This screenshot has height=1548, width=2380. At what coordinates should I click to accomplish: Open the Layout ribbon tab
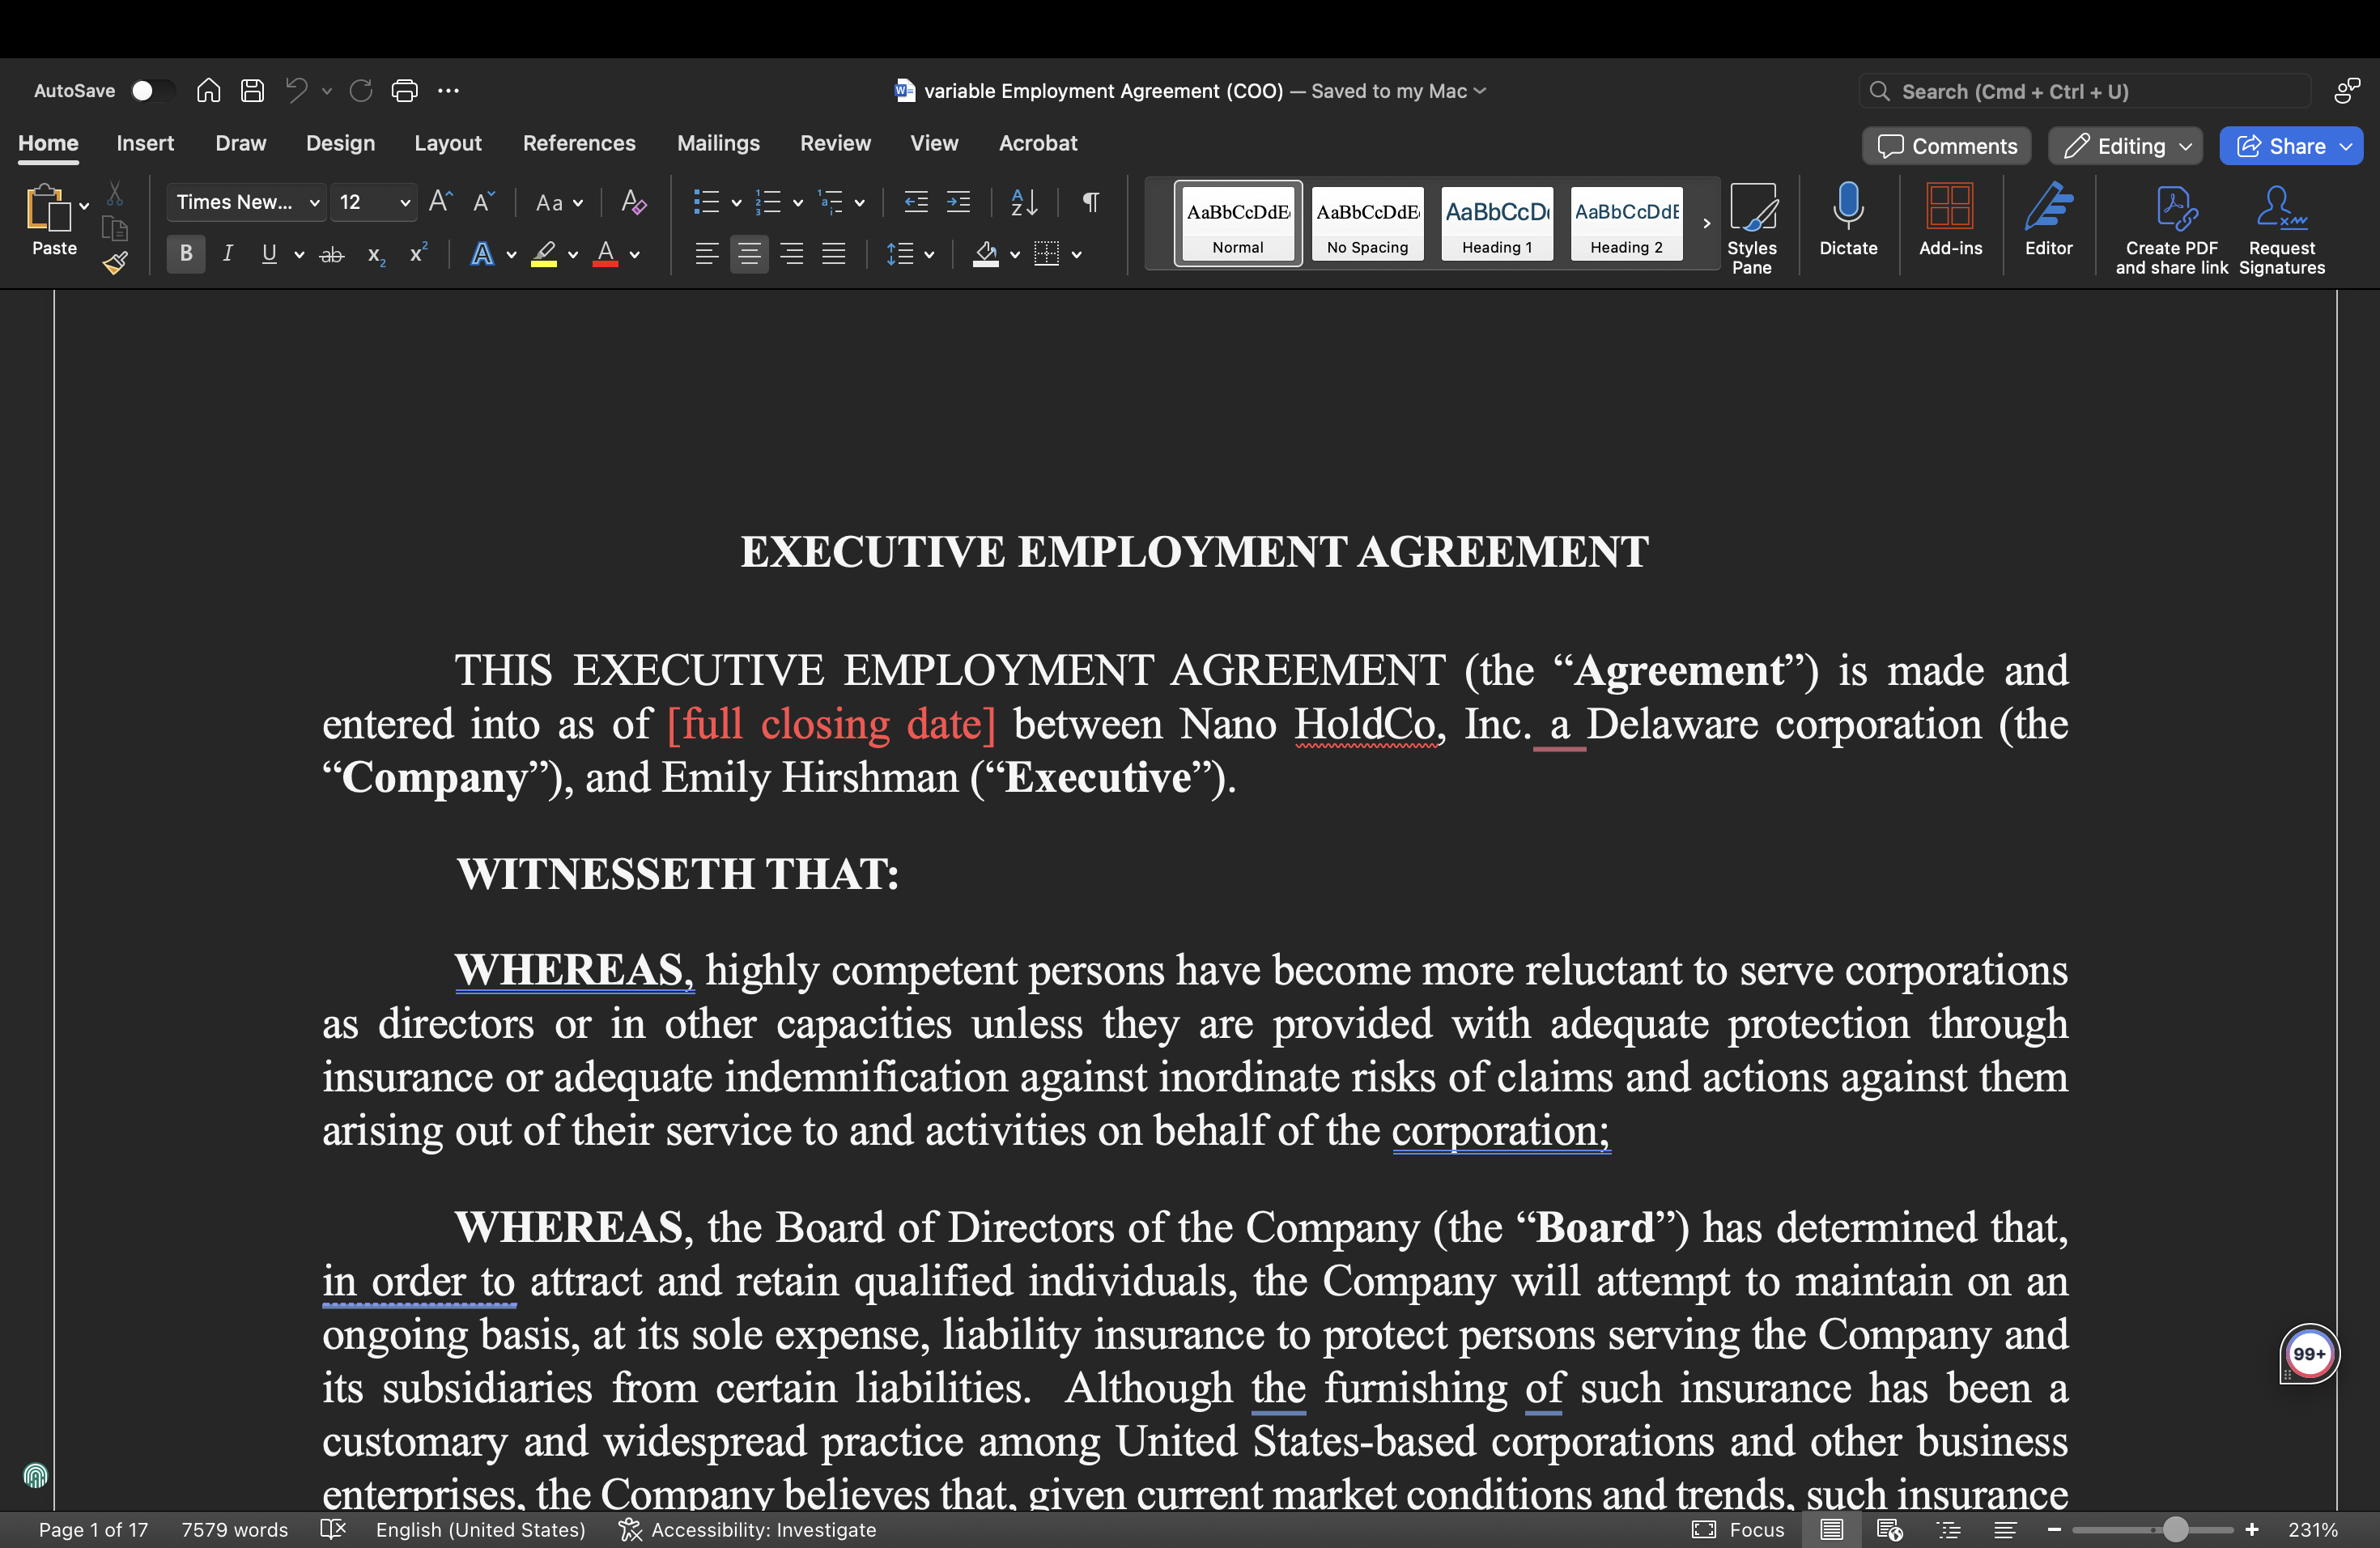click(x=447, y=143)
